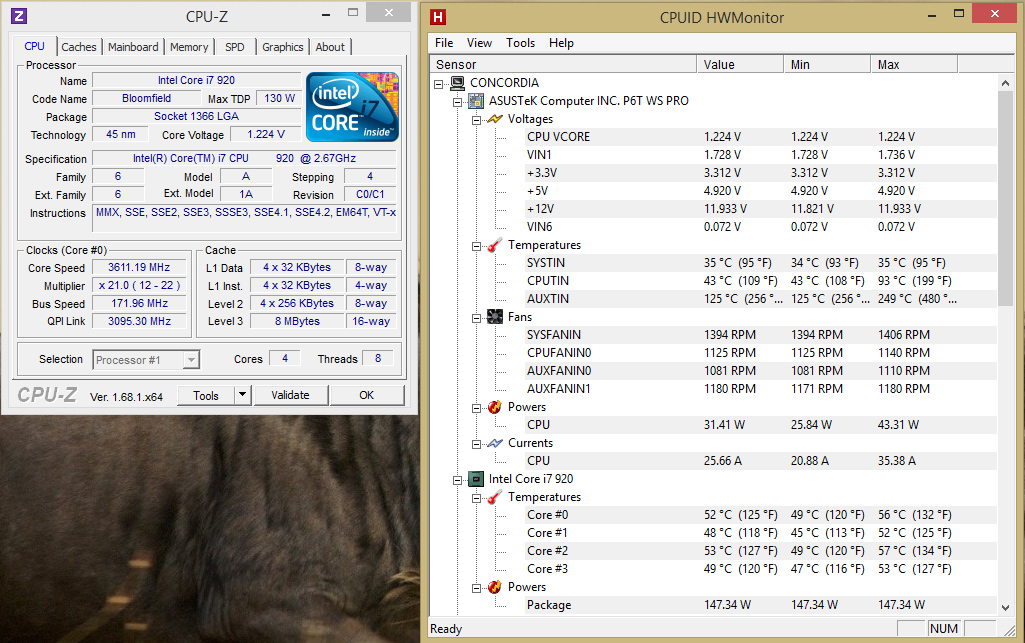Click the Core Speed 3611.19 MHz field

pos(139,267)
